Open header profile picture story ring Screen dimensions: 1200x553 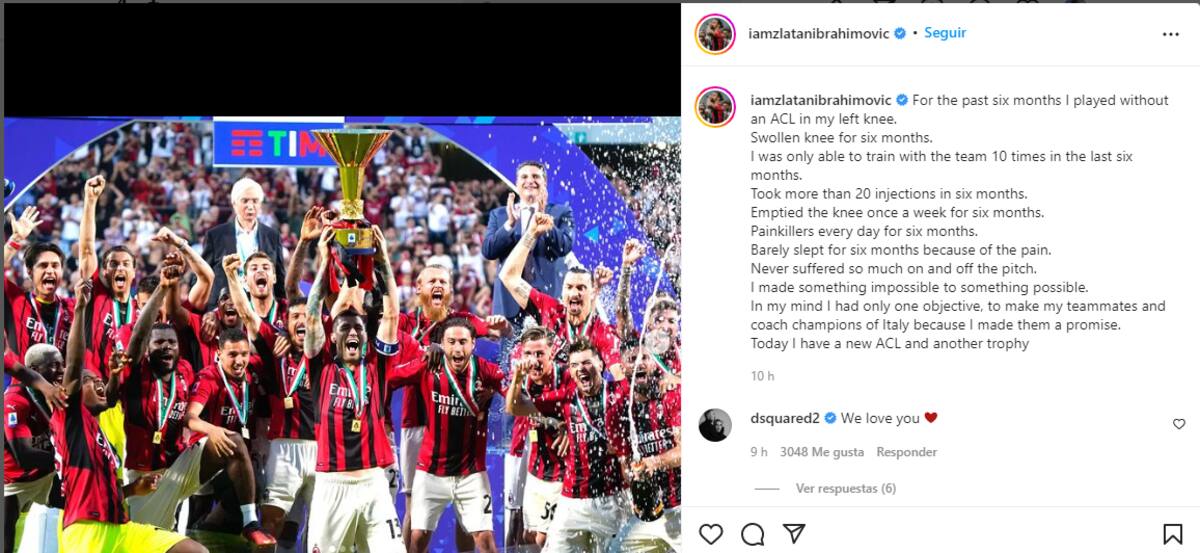point(715,34)
